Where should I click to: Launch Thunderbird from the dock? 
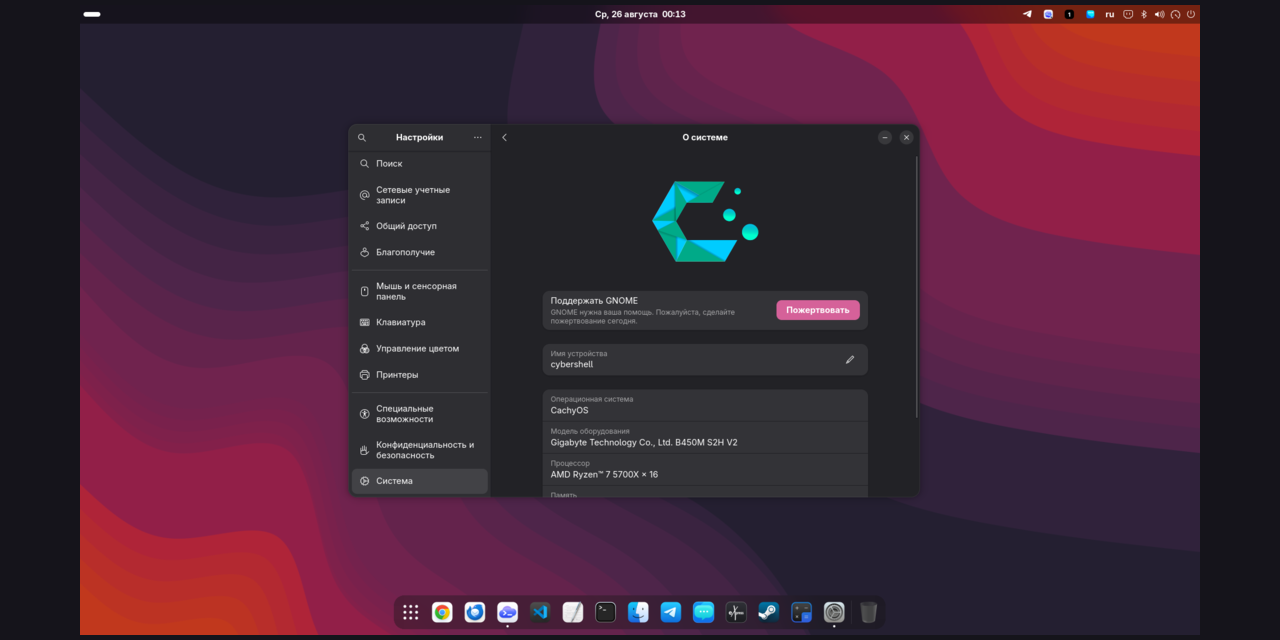coord(475,612)
